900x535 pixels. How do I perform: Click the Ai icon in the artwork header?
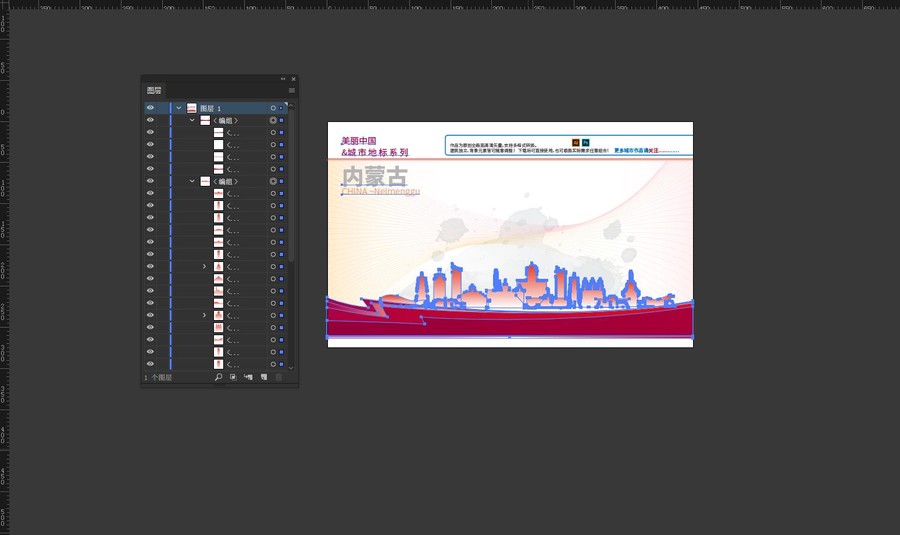[x=576, y=142]
